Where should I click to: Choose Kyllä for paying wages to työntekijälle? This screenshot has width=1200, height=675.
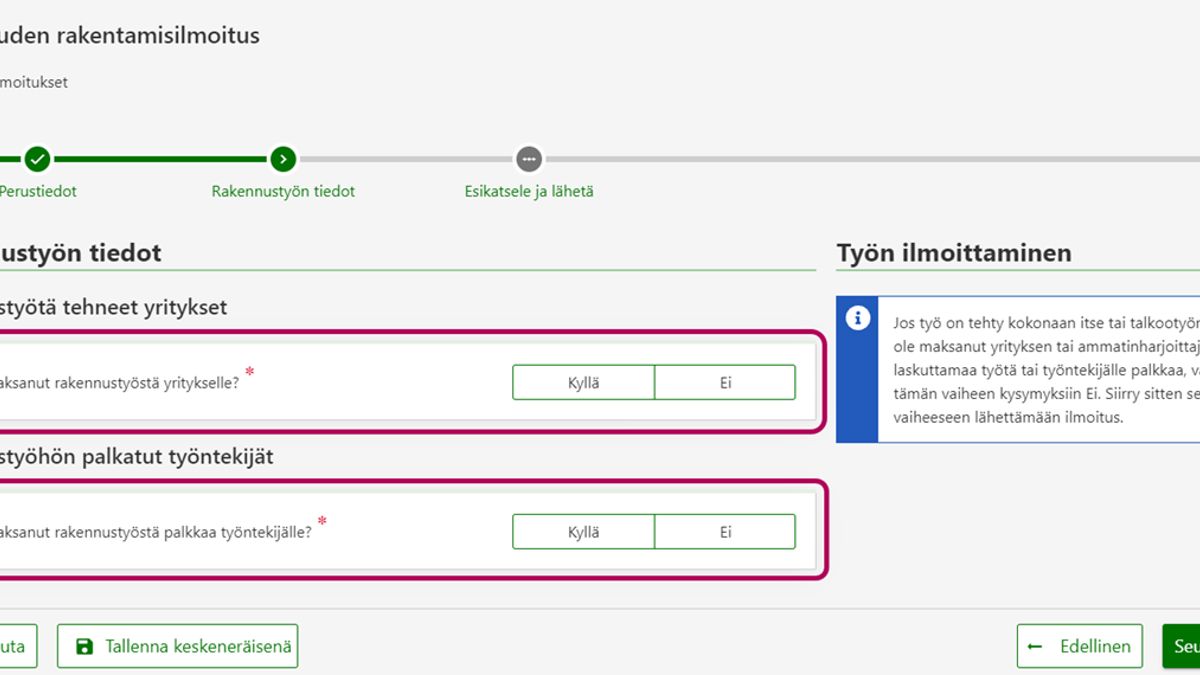[x=584, y=532]
